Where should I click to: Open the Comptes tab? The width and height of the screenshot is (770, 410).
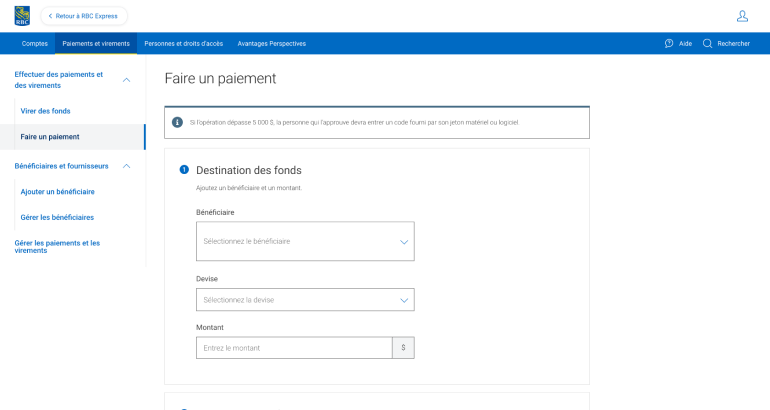pos(35,44)
